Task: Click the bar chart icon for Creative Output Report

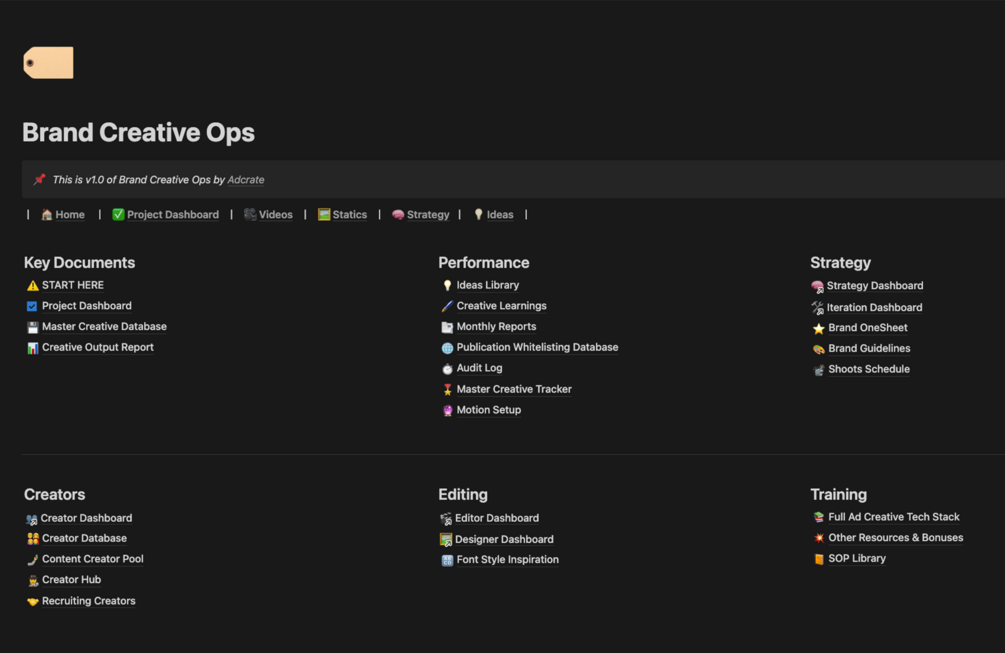Action: 33,348
